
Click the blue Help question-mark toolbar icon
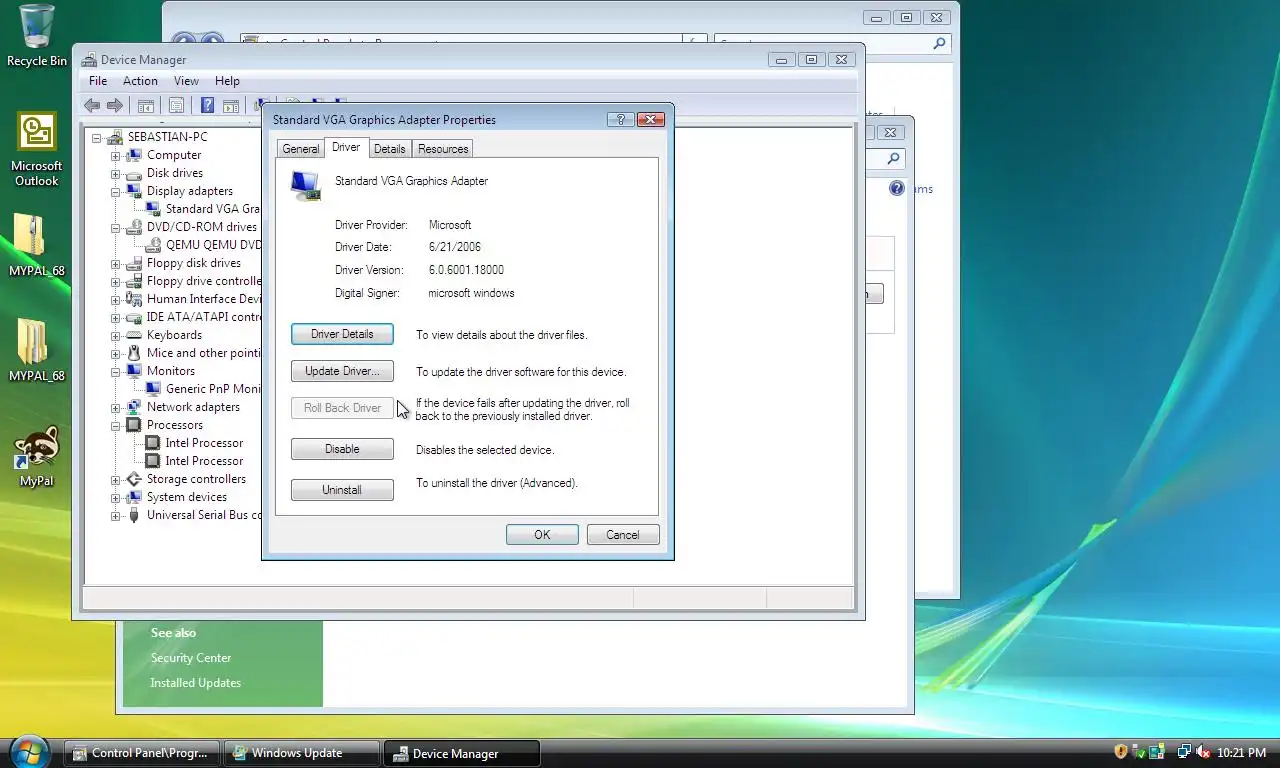pos(207,105)
